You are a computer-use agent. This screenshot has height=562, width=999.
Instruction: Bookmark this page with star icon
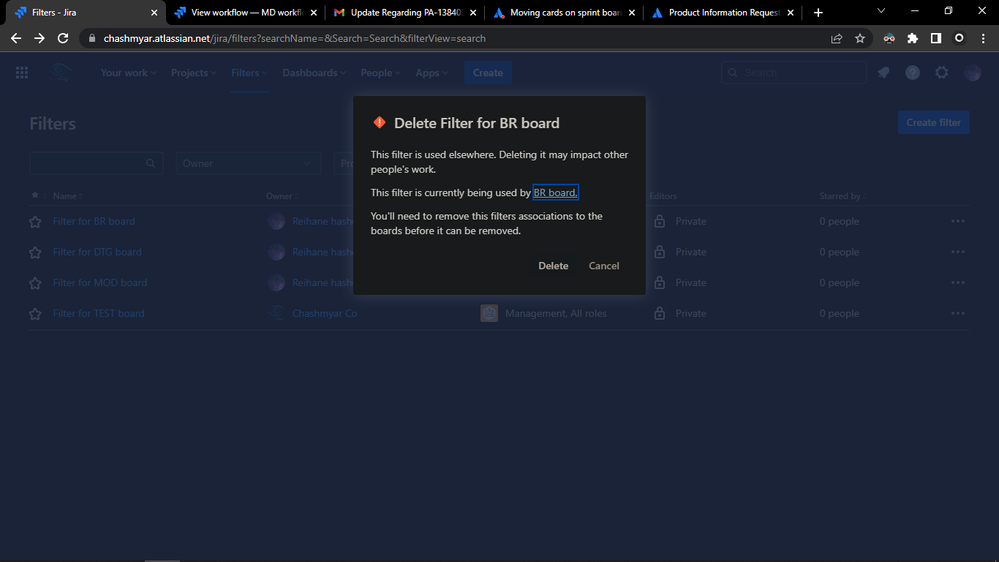coord(859,38)
